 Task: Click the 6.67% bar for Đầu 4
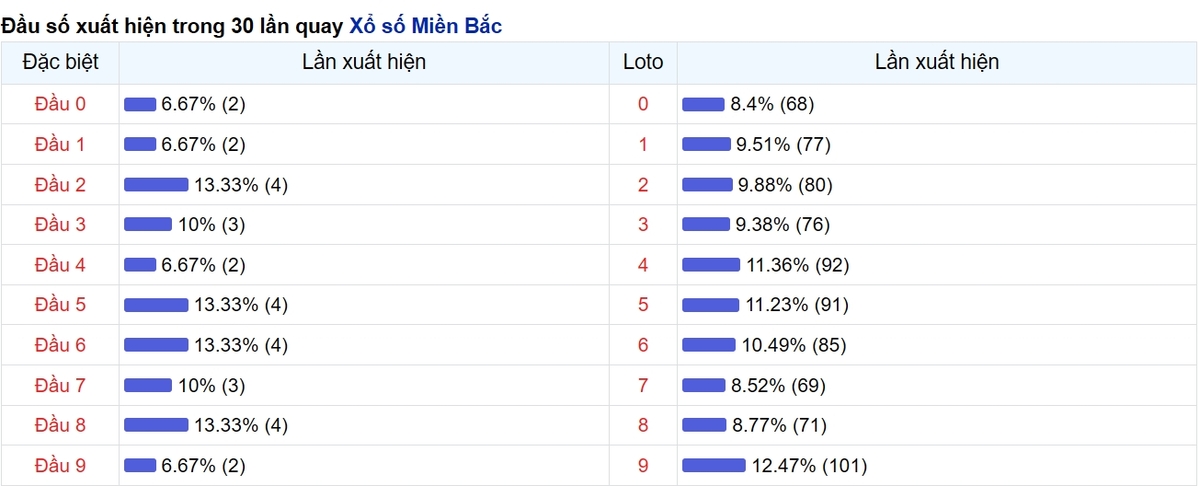[140, 264]
